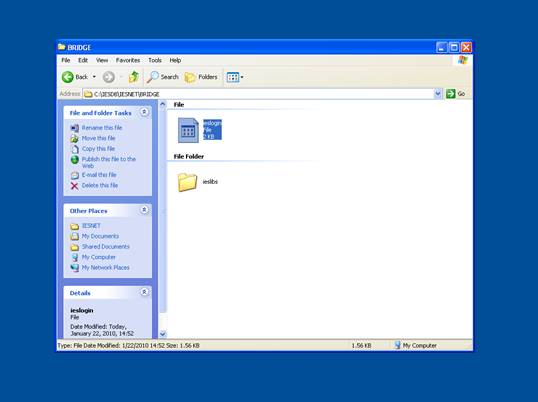The width and height of the screenshot is (538, 402).
Task: Click the green Back arrow icon
Action: 68,77
